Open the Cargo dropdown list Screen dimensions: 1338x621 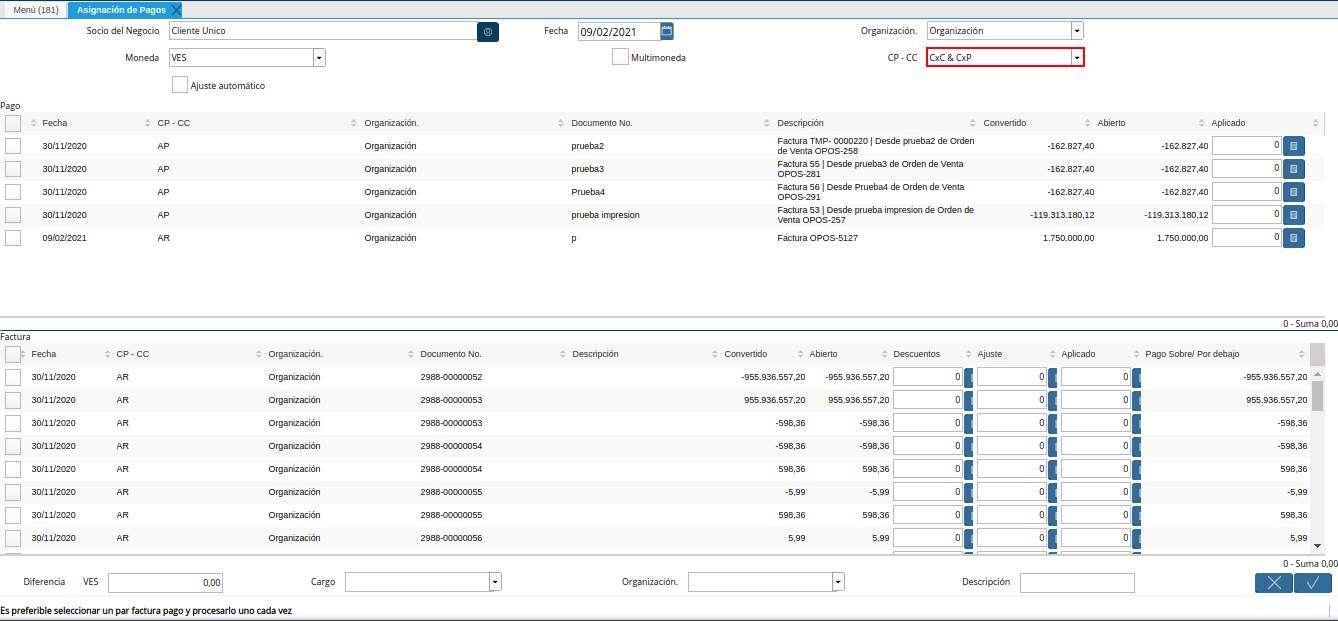click(495, 582)
